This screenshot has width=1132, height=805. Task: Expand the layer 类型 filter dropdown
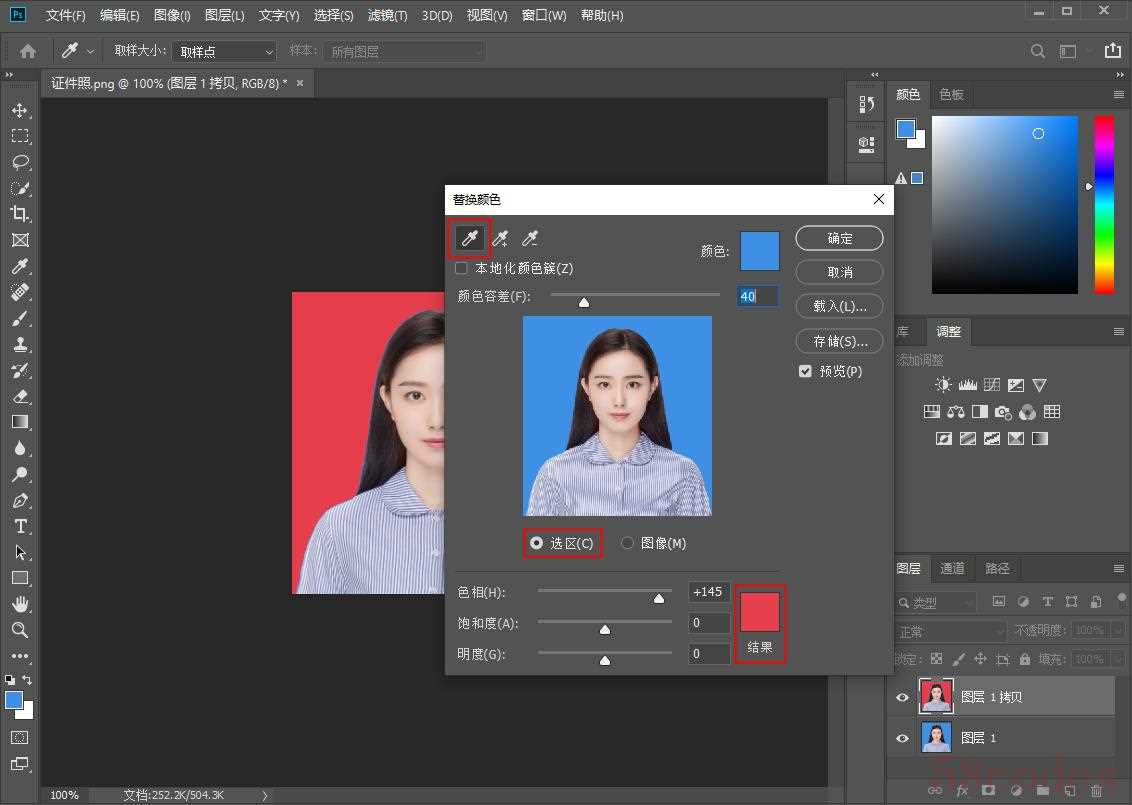(935, 602)
